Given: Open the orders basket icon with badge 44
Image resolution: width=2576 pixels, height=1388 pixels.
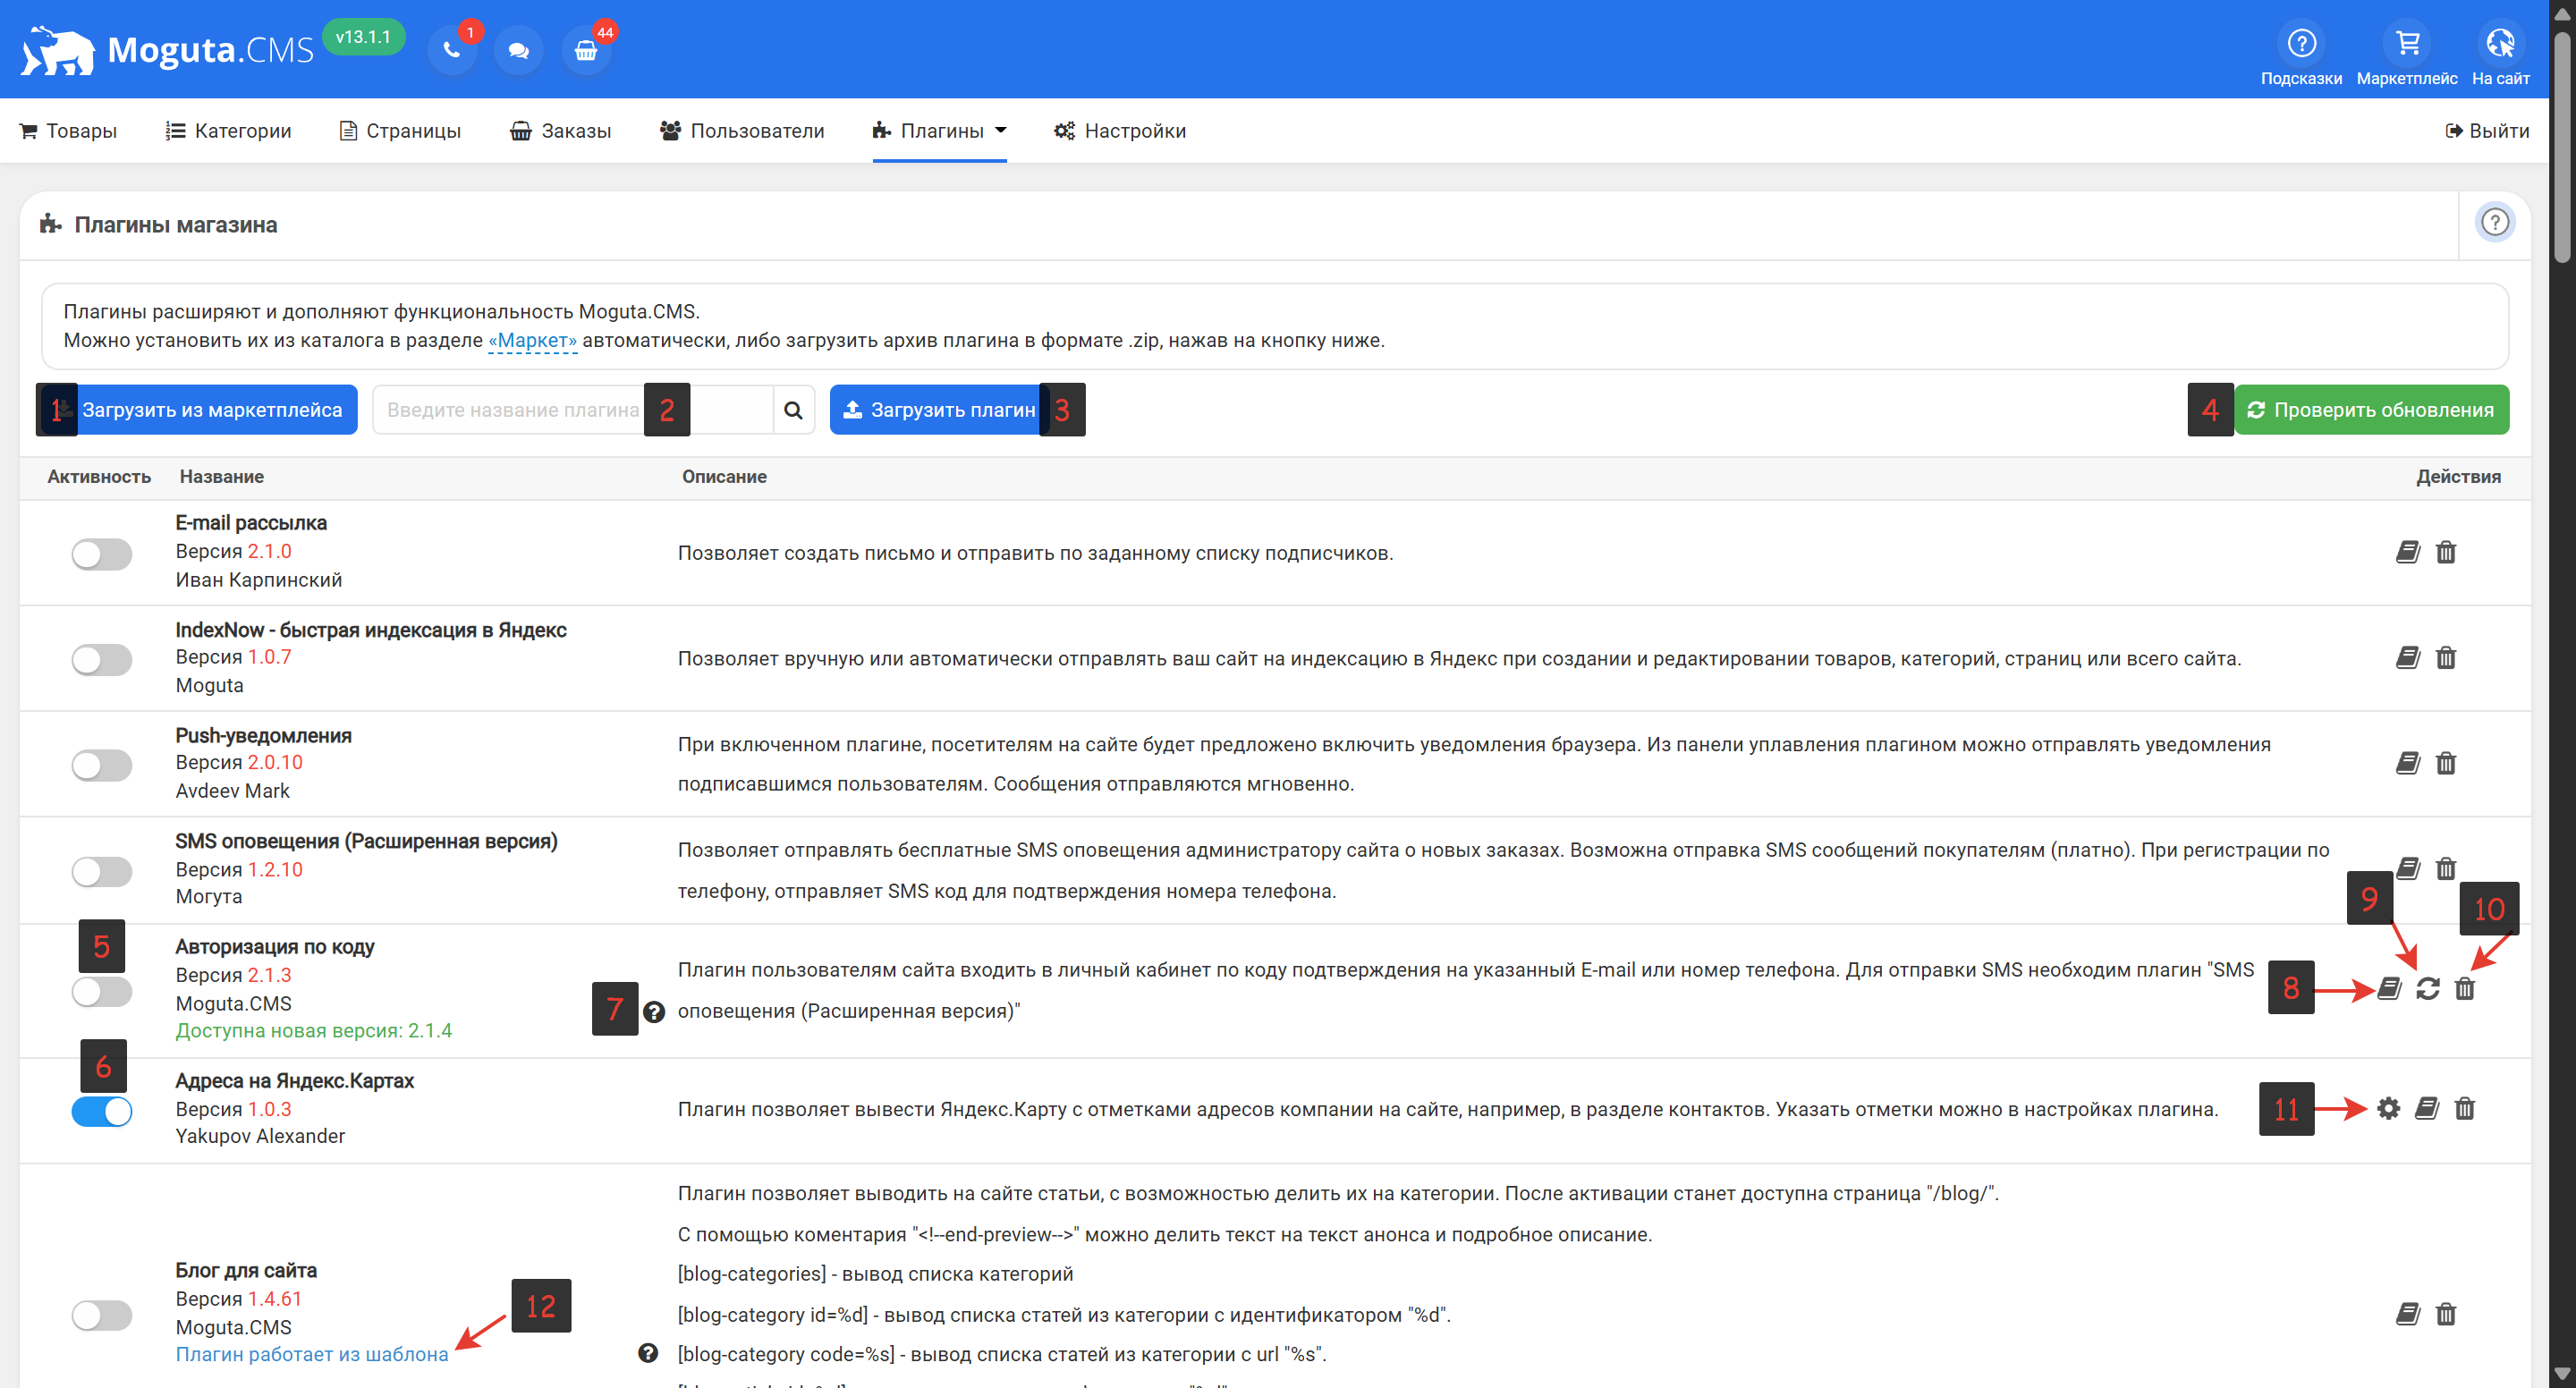Looking at the screenshot, I should click(586, 50).
